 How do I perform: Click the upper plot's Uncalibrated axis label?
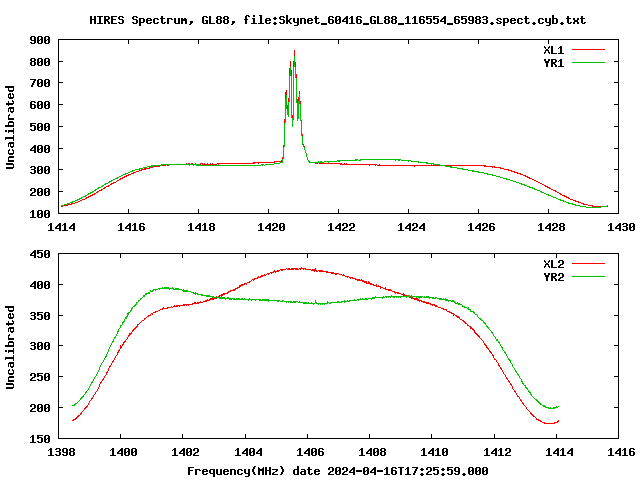coord(10,127)
